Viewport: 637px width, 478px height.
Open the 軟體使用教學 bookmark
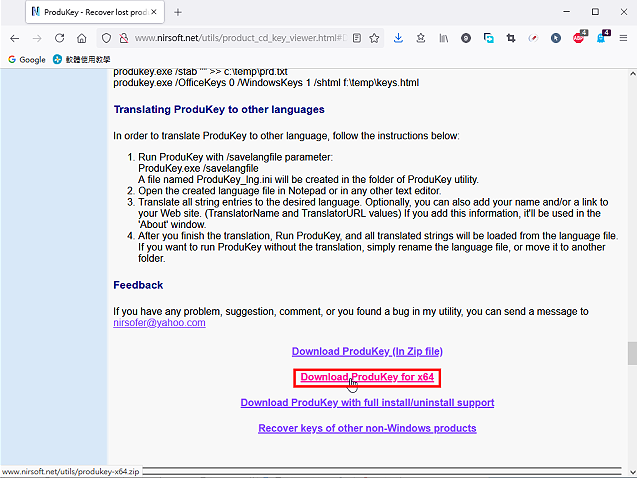82,59
